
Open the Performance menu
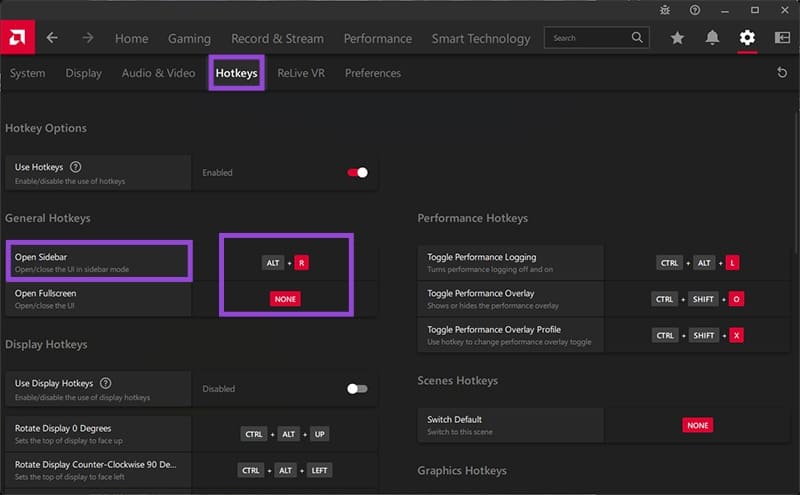[377, 39]
